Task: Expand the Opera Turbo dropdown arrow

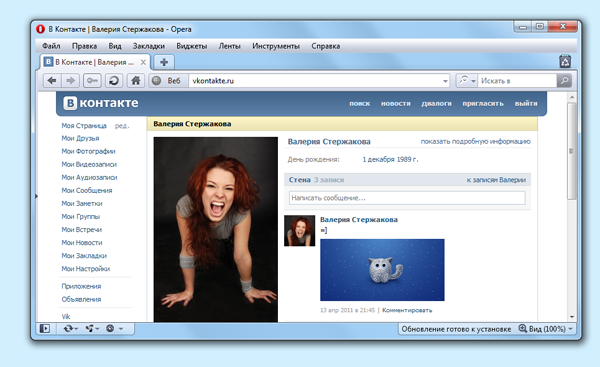Action: [121, 328]
